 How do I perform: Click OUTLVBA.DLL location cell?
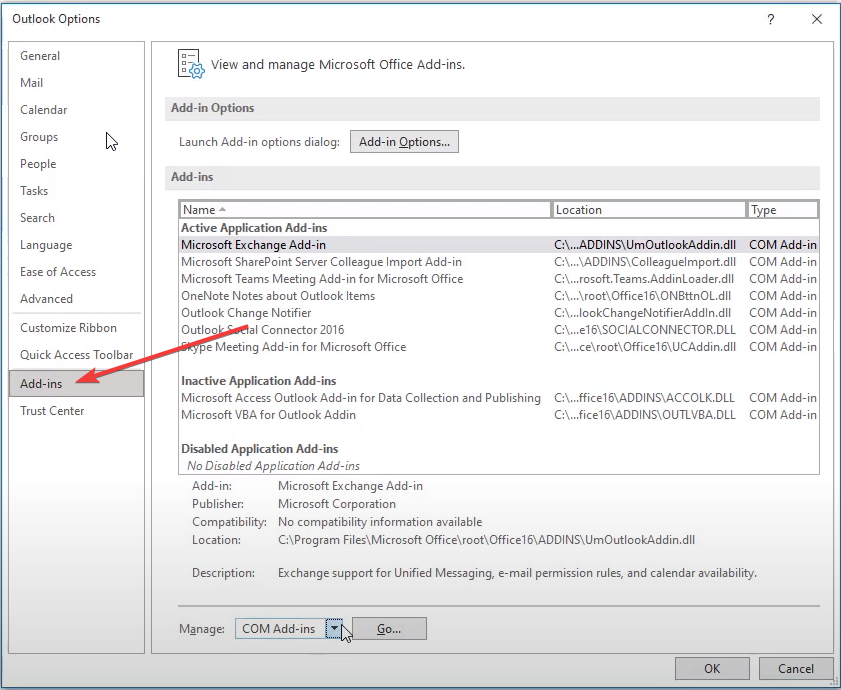click(x=644, y=415)
